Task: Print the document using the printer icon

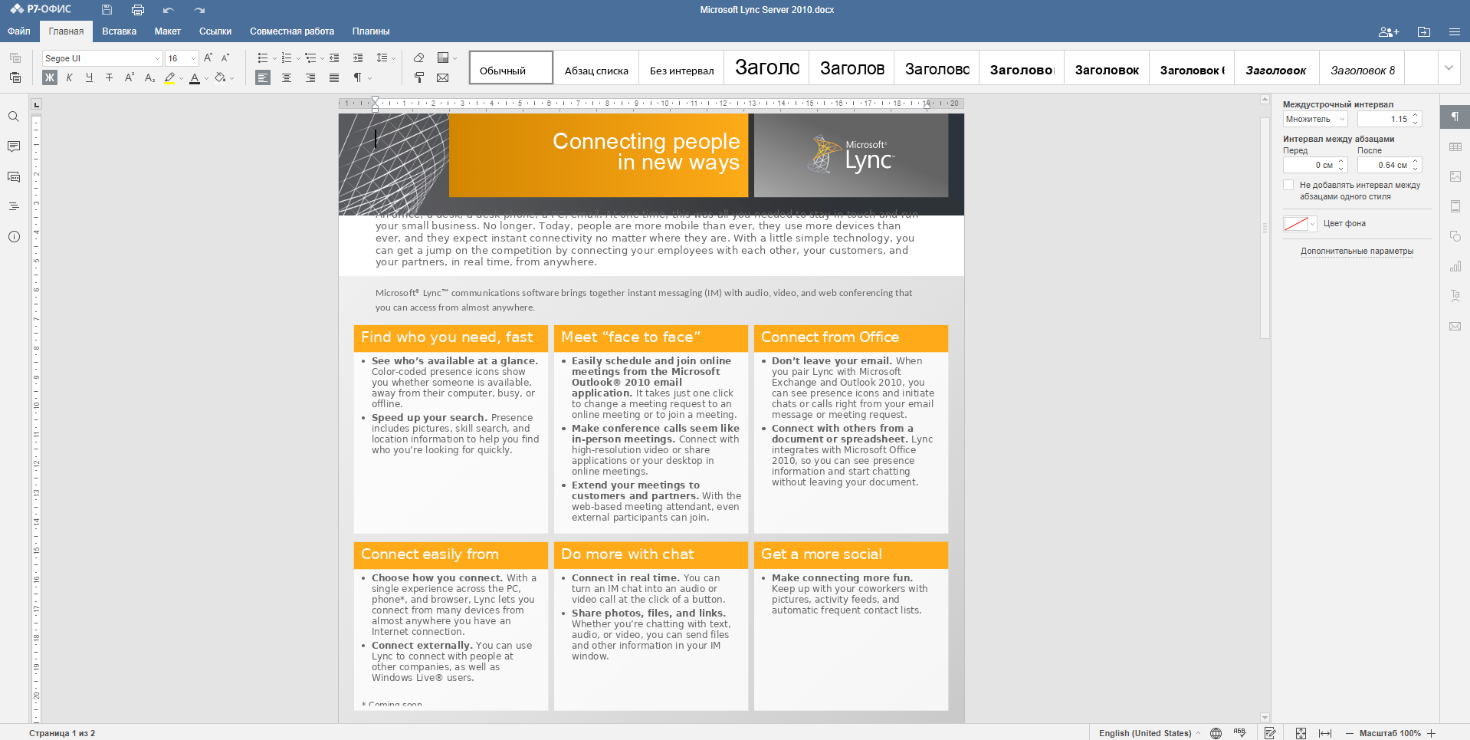Action: 138,9
